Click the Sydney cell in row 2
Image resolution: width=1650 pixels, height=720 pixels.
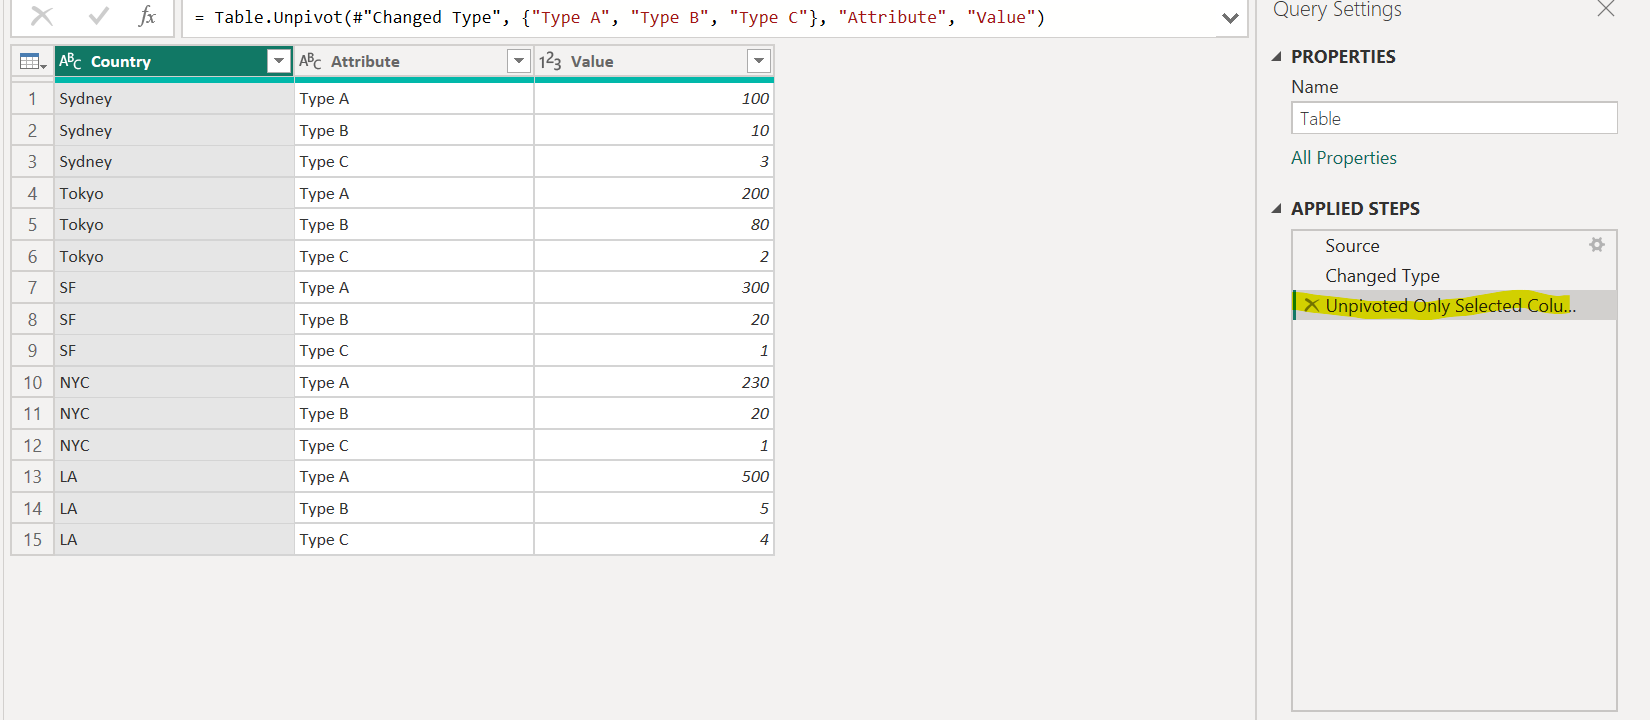(174, 130)
